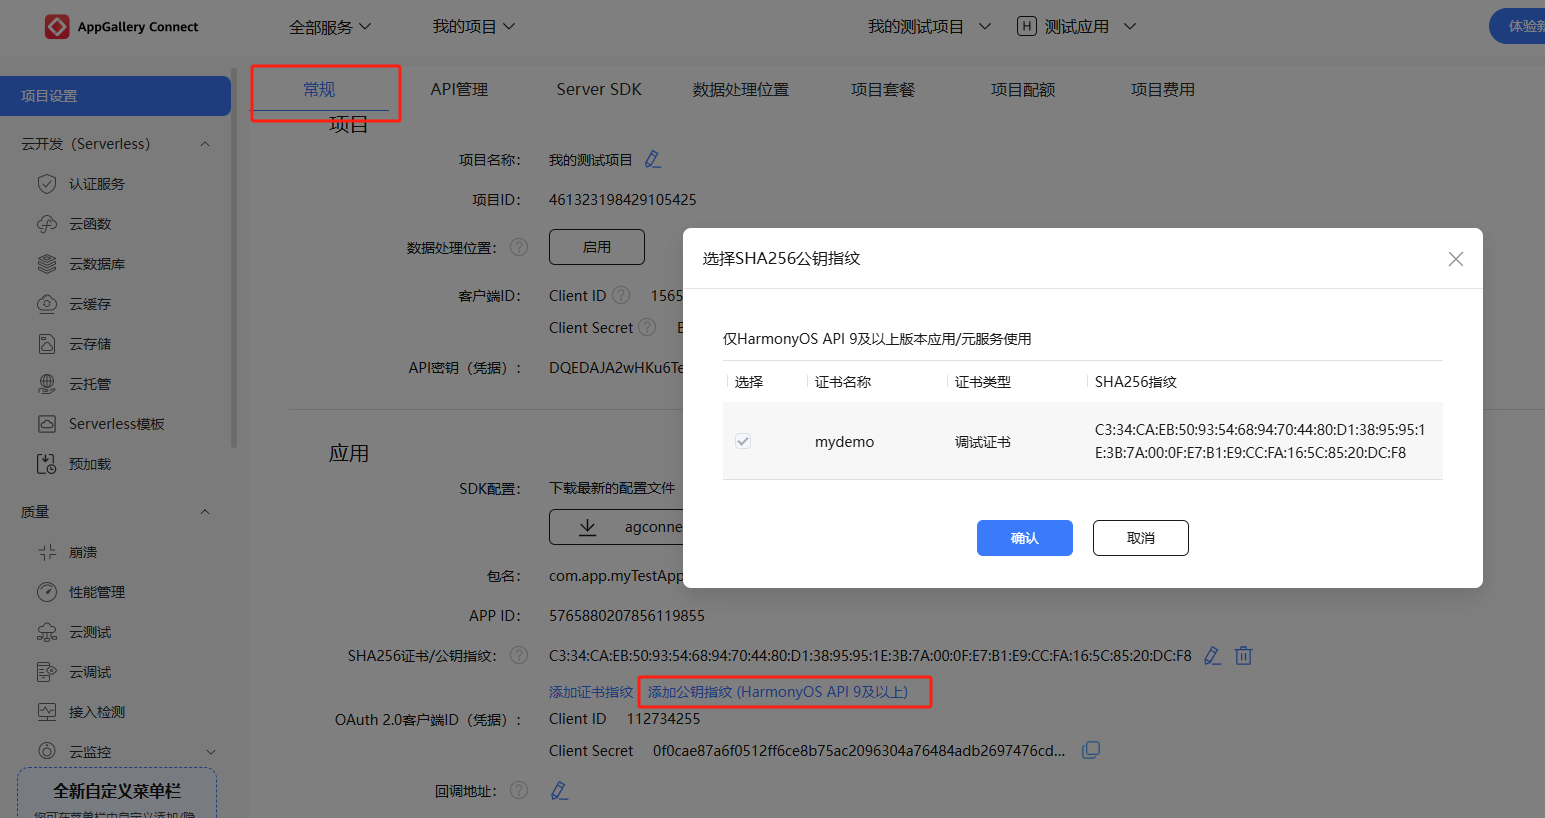Open 云缓存 in the sidebar
1545x818 pixels.
point(90,304)
